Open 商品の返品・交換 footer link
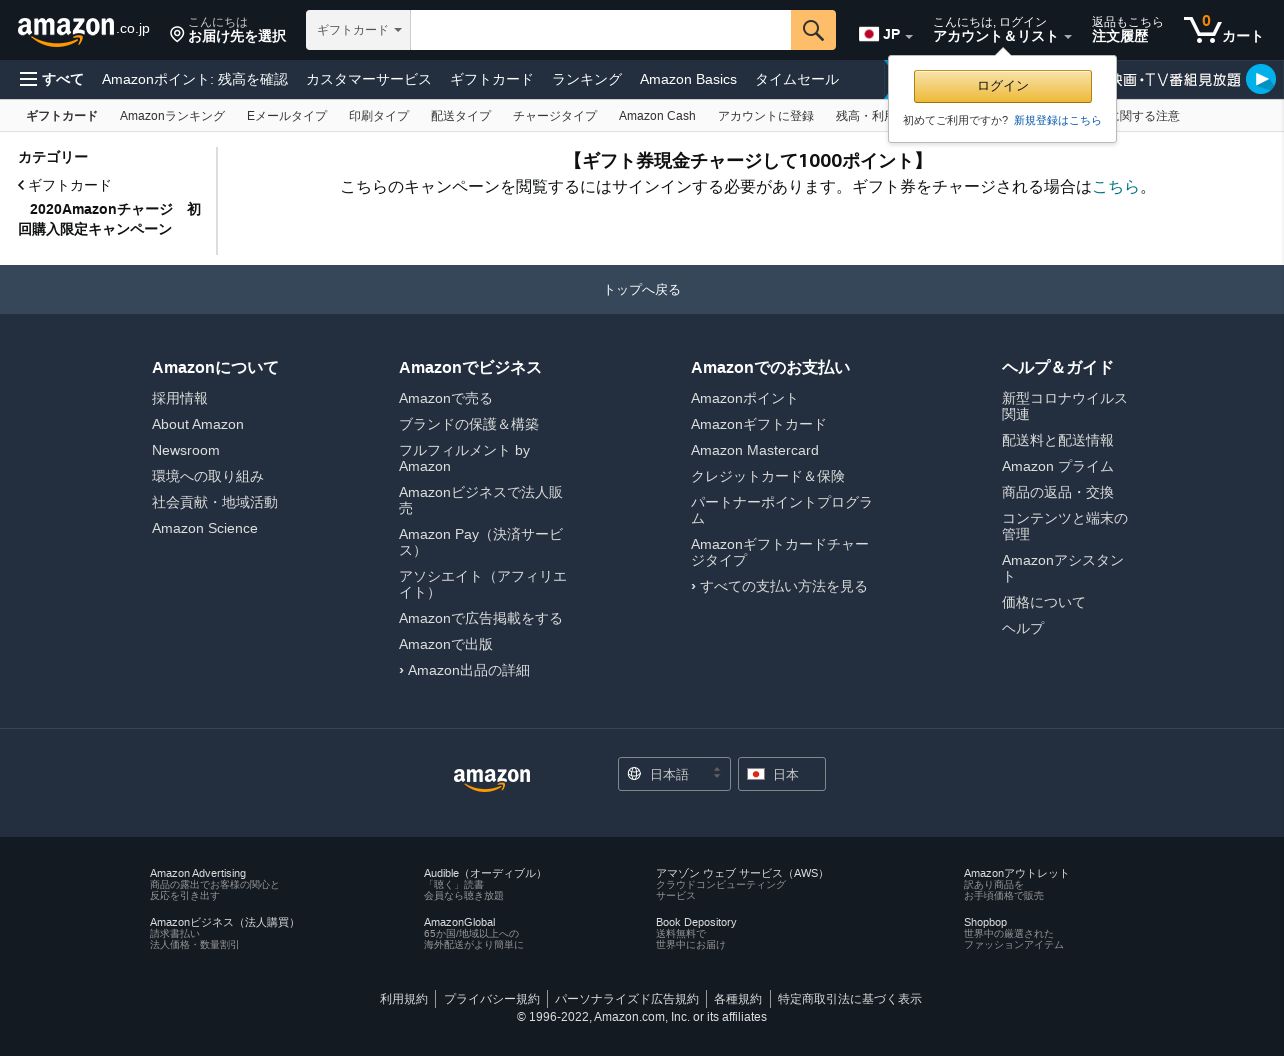 1058,492
